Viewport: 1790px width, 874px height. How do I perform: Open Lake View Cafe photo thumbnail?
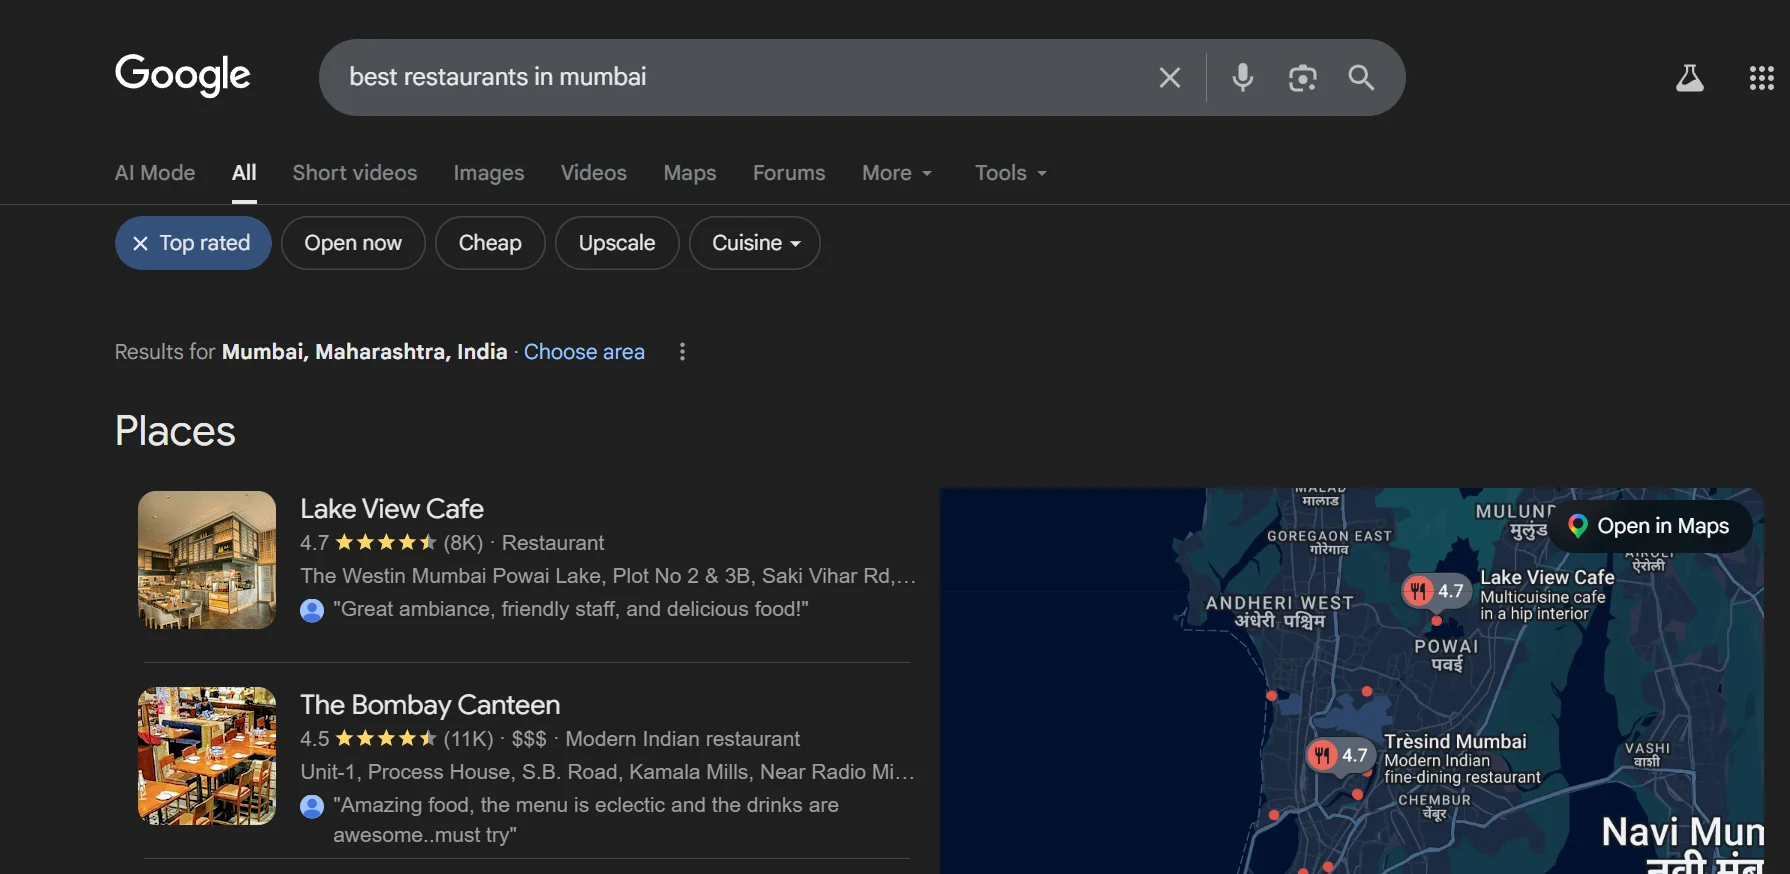pos(207,560)
